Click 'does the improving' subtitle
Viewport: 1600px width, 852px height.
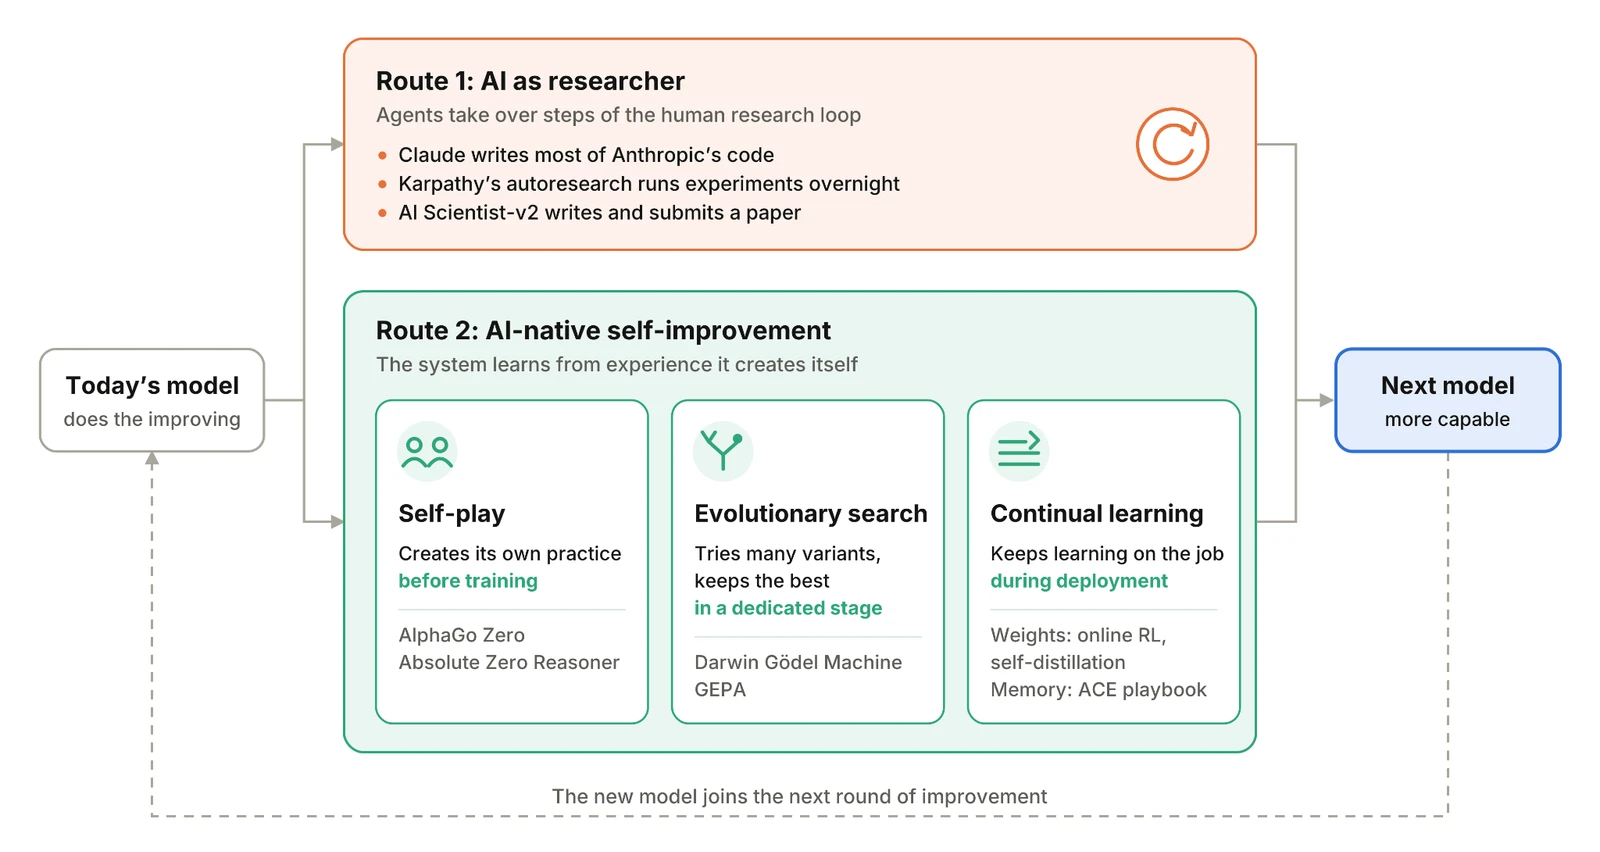coord(152,419)
